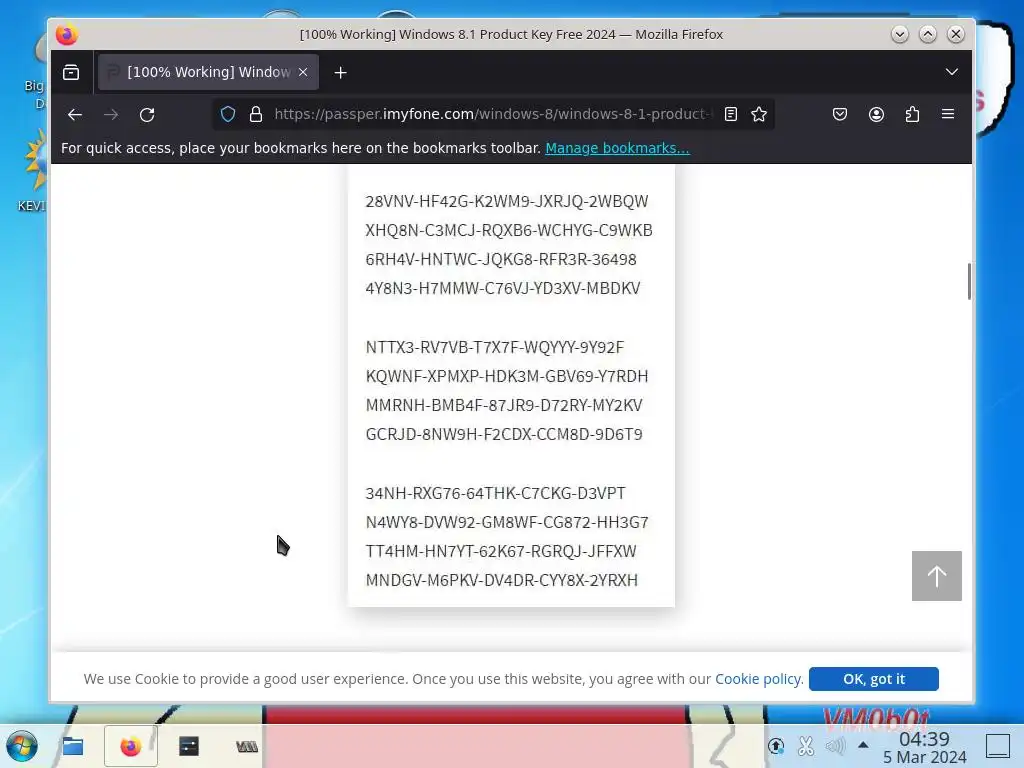This screenshot has width=1024, height=768.
Task: Open the dark window app in taskbar
Action: 189,746
